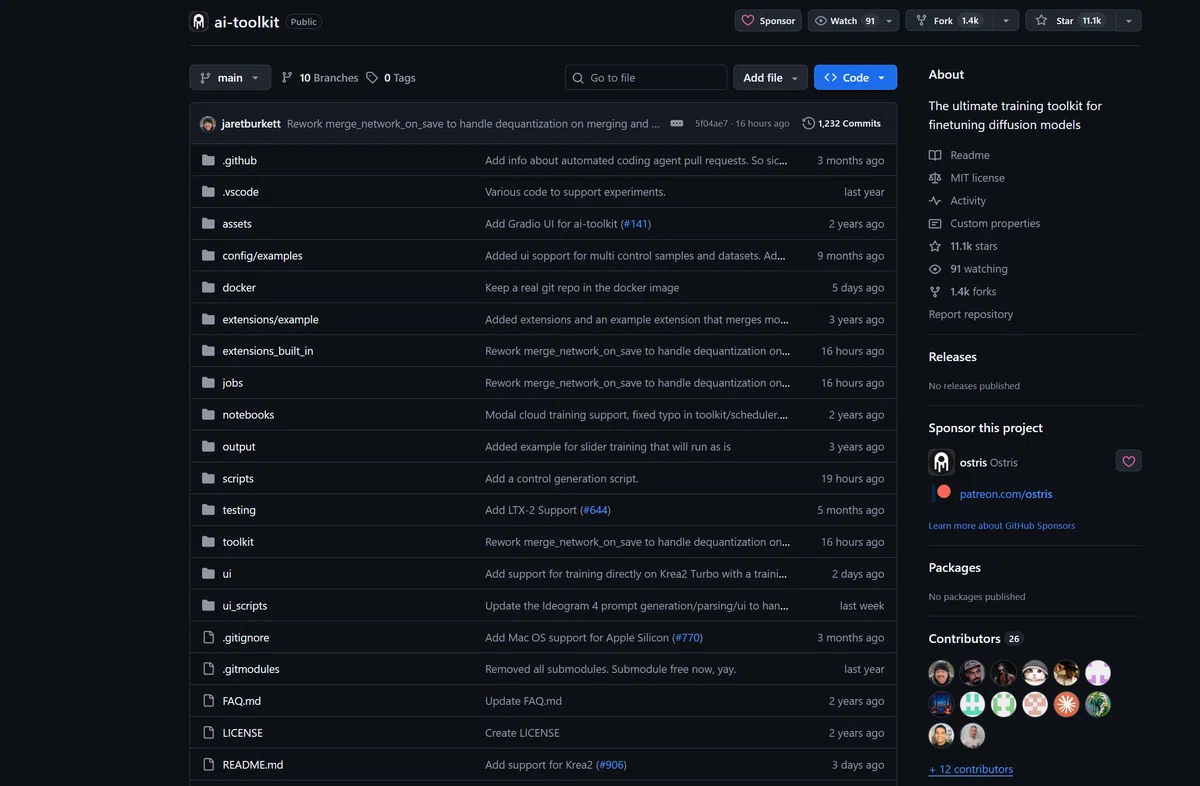Open the Releases section heading

[953, 357]
